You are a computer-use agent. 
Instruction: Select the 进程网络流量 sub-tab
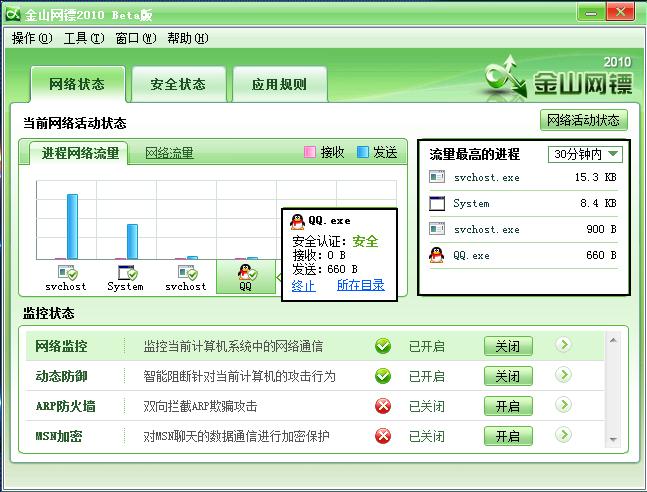[80, 153]
